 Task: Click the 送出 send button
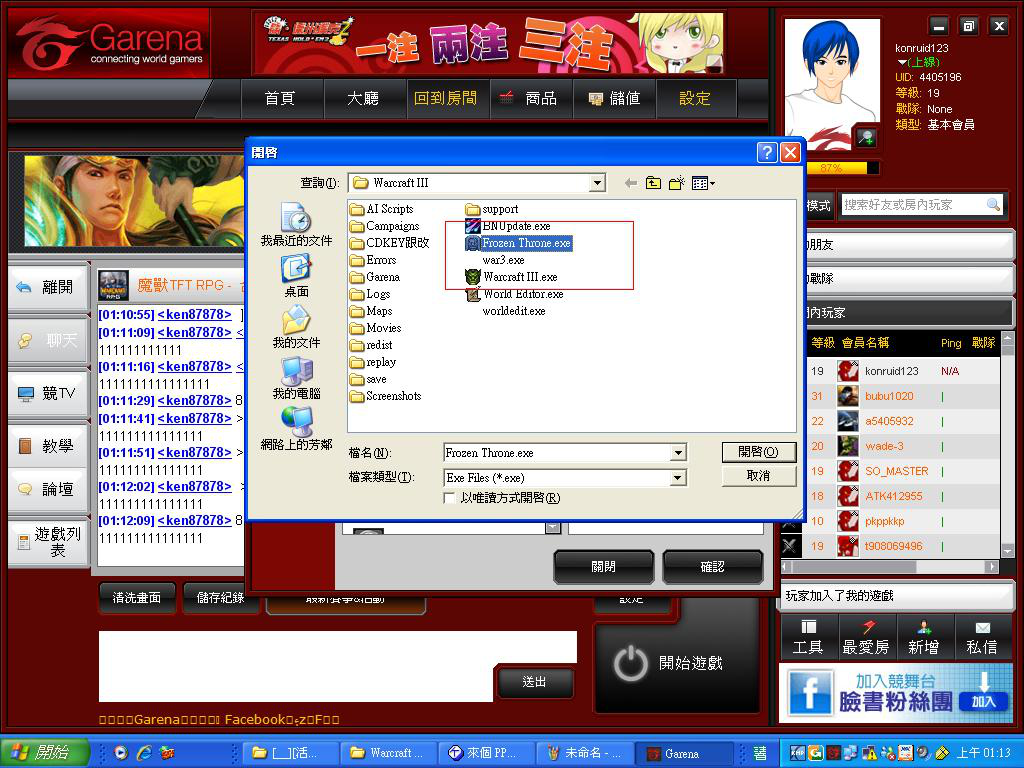click(x=534, y=682)
